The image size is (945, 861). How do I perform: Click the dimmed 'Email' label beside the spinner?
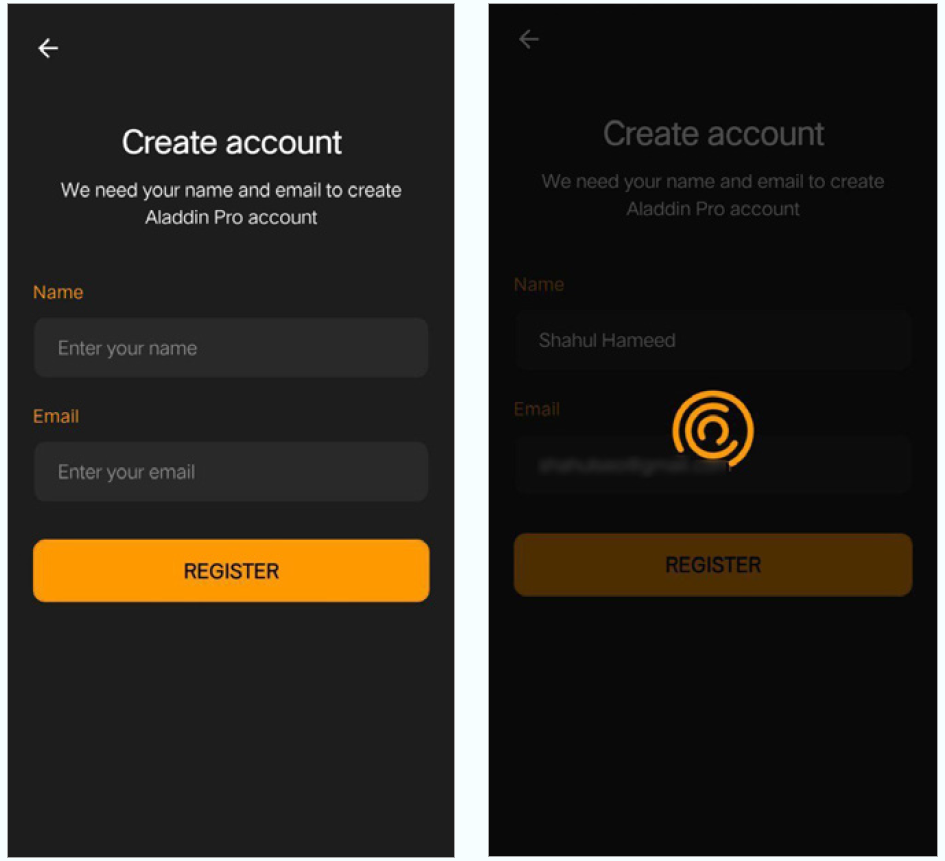point(536,410)
